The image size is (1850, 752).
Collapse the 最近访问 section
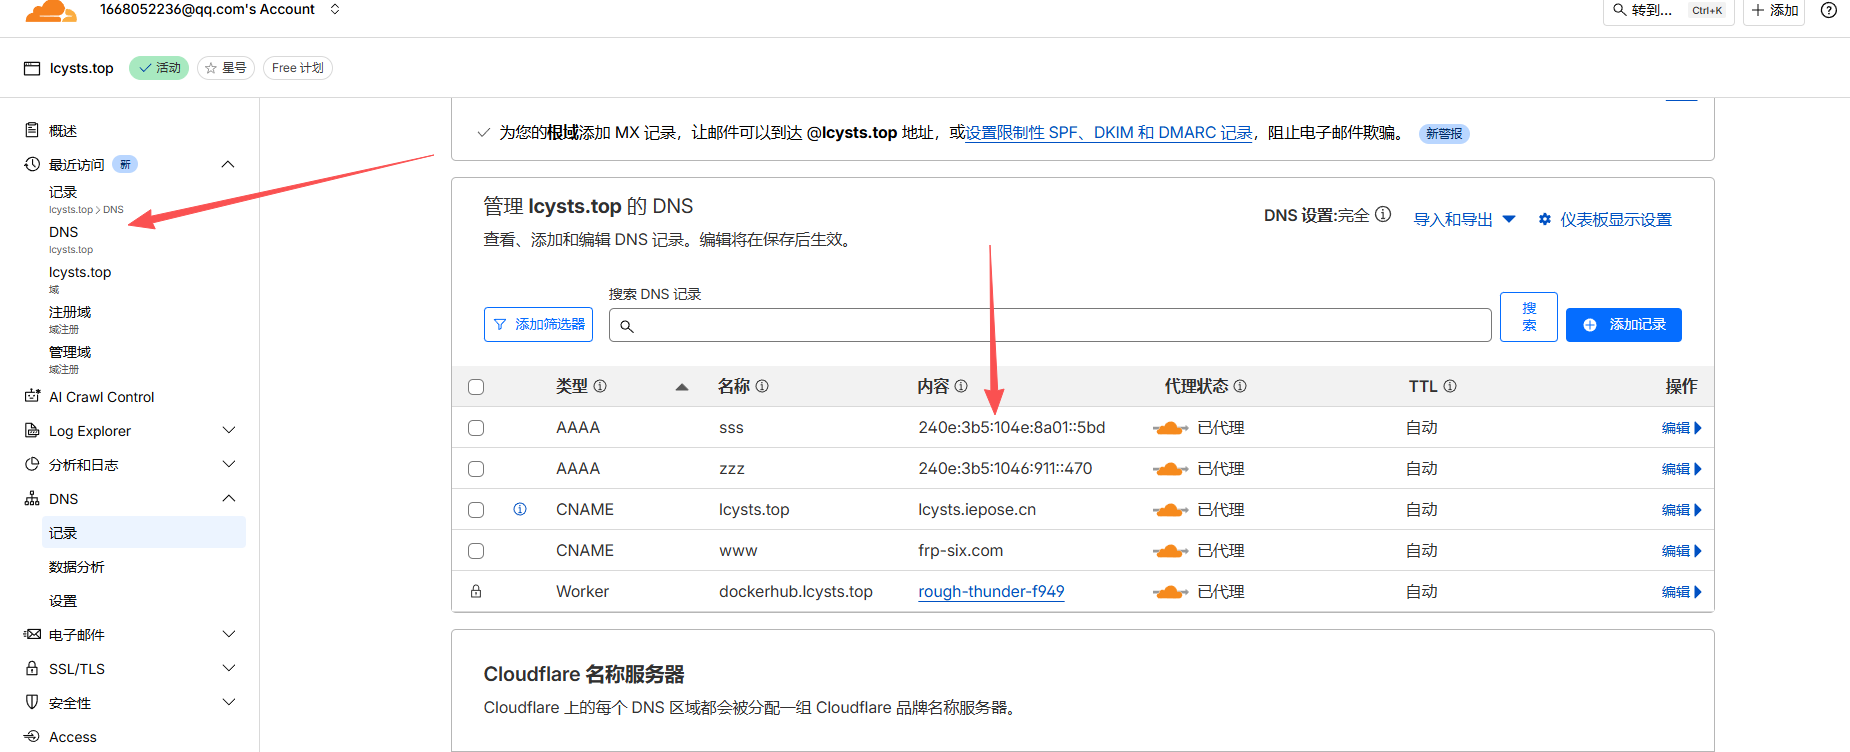pyautogui.click(x=228, y=164)
